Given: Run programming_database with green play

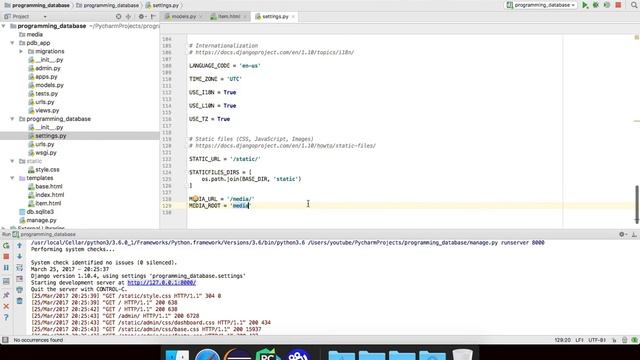Looking at the screenshot, I should point(585,5).
